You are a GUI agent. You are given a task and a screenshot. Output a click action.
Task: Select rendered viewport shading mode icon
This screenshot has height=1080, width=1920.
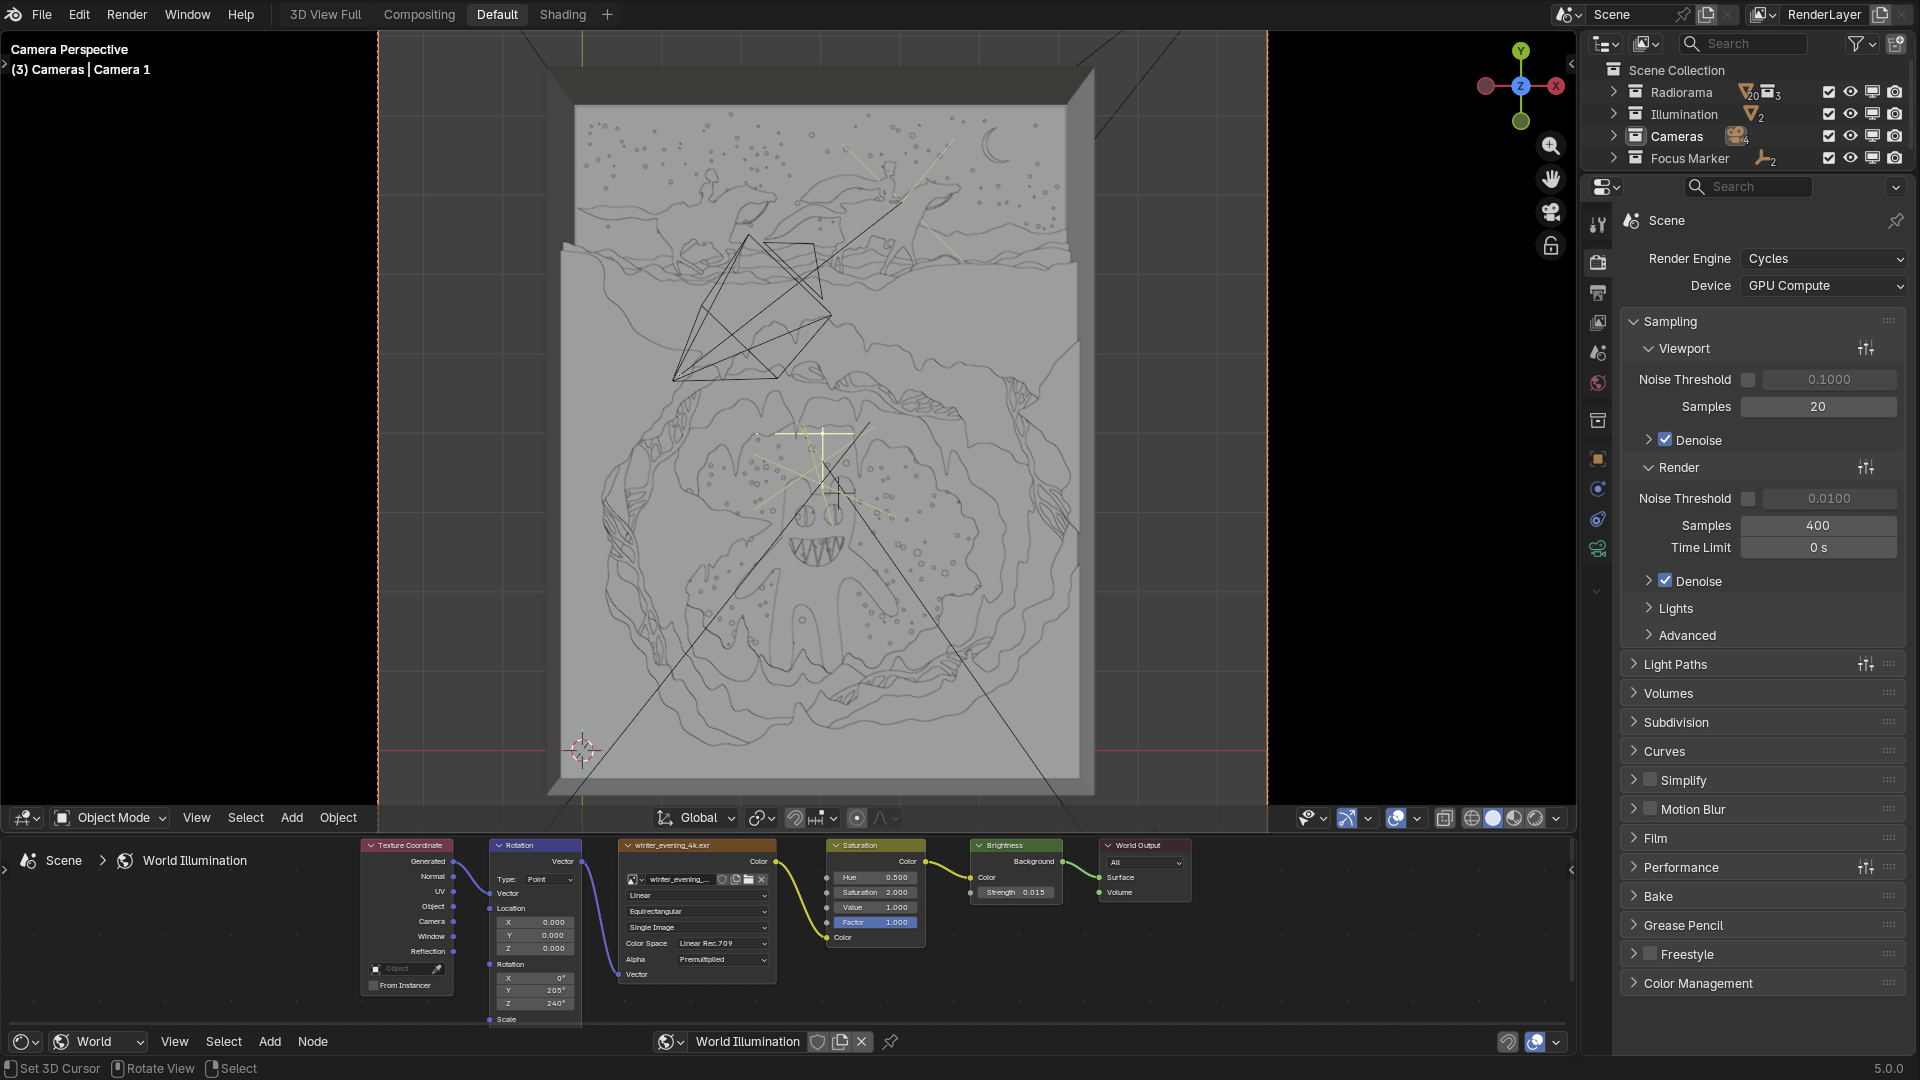pos(1535,818)
